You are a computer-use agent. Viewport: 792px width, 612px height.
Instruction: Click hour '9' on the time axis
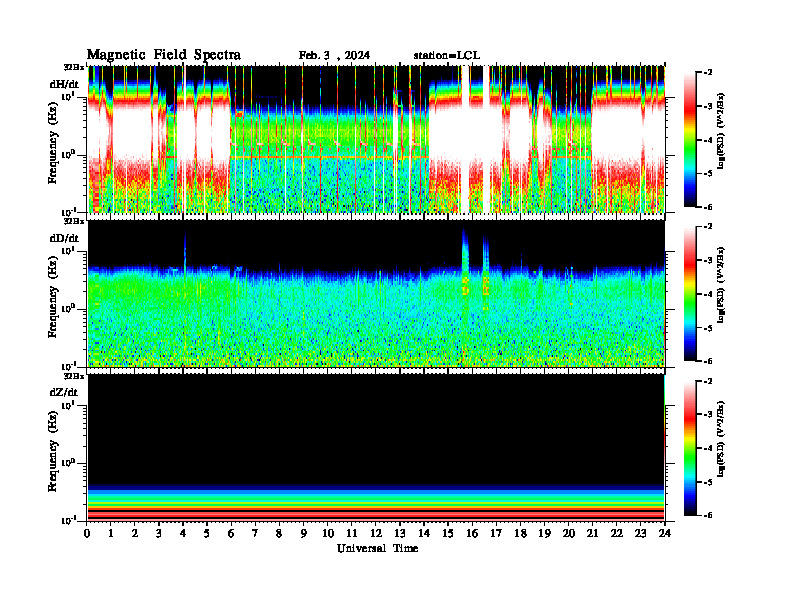pos(304,533)
